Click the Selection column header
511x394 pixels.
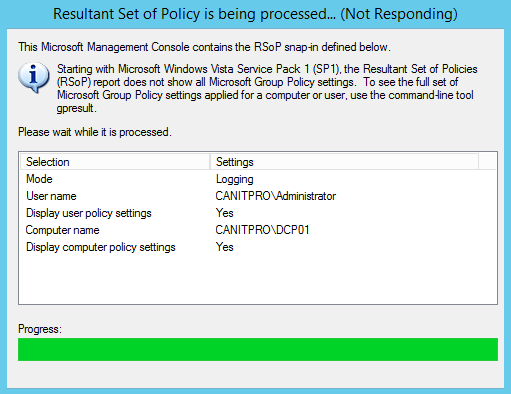click(x=115, y=162)
